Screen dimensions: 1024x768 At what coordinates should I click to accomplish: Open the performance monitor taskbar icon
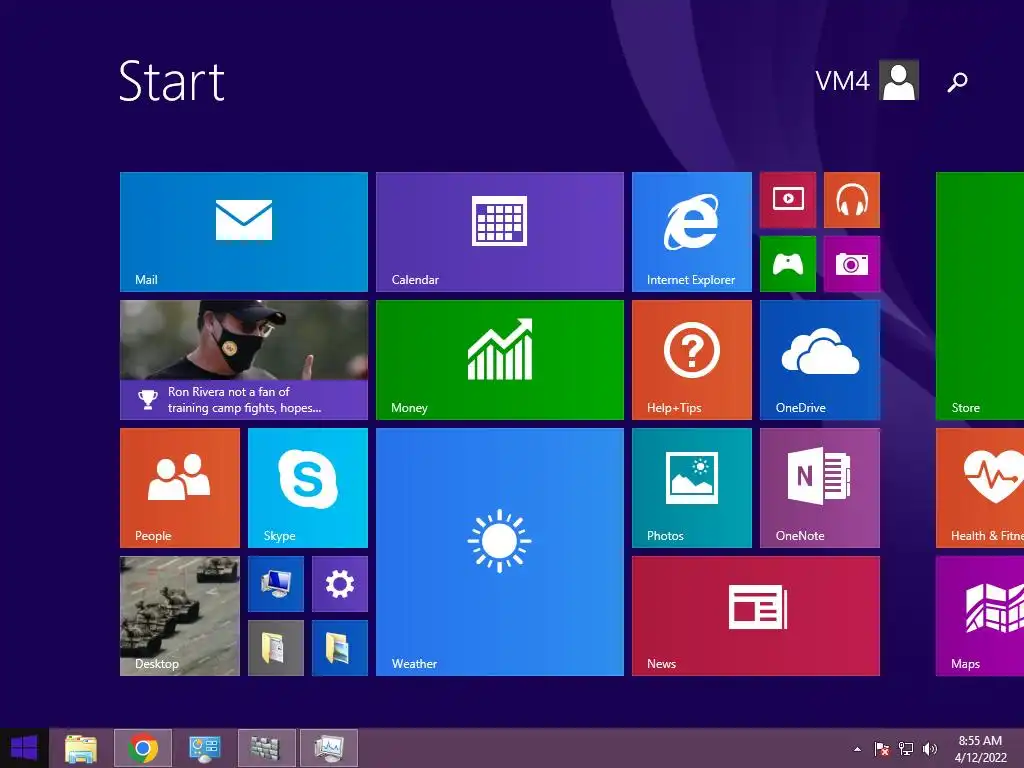328,748
